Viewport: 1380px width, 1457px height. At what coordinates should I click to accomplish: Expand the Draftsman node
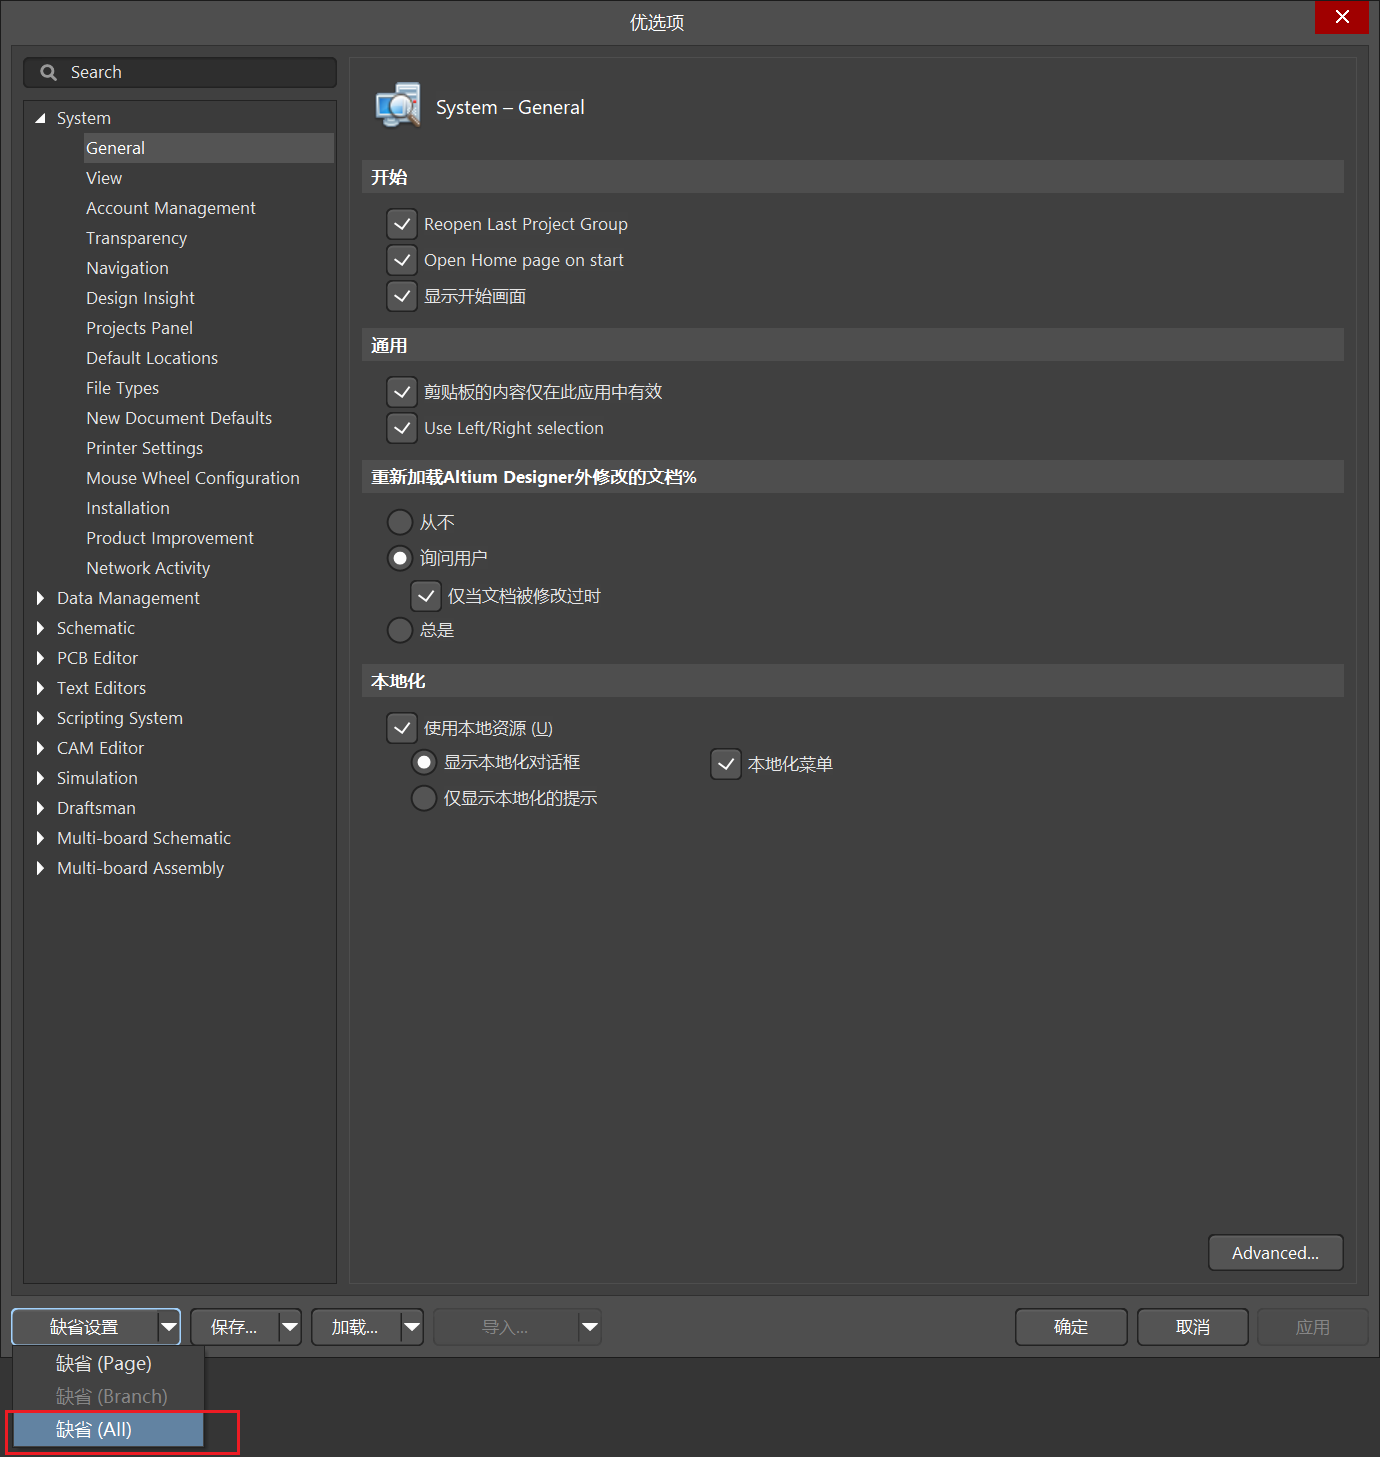[x=40, y=808]
